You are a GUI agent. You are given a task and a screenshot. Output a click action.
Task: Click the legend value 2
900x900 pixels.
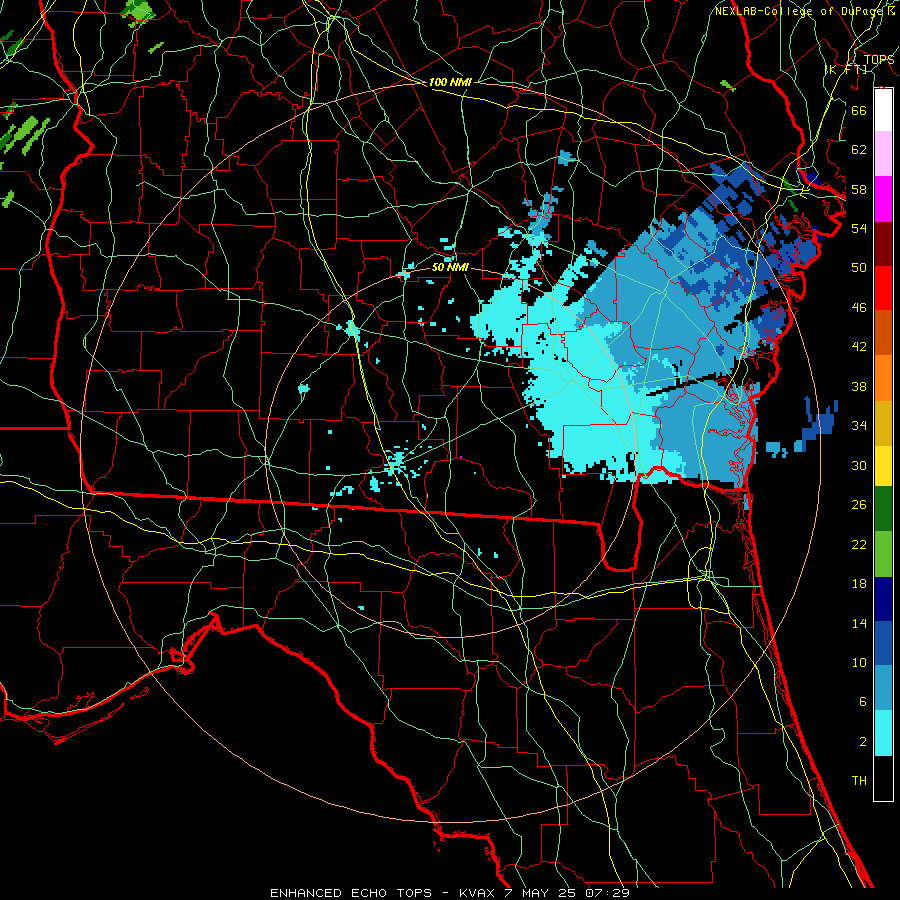[x=863, y=742]
